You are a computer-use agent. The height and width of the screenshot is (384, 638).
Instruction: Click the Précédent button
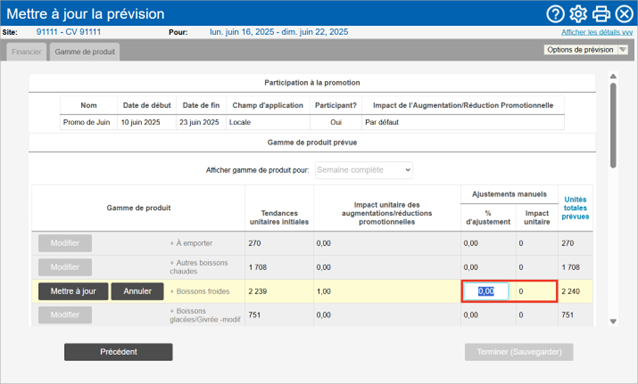pyautogui.click(x=118, y=352)
